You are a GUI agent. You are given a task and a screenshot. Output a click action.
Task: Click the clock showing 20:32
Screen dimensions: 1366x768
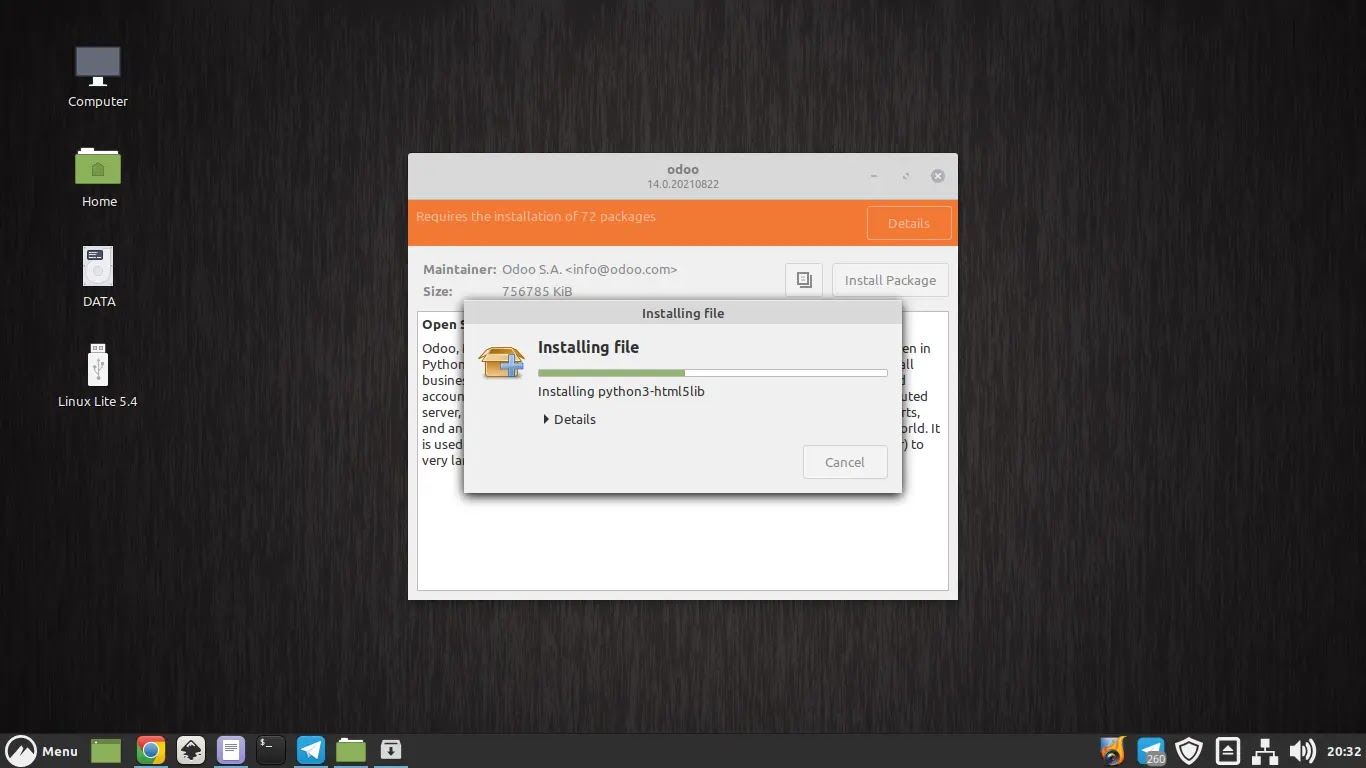click(1344, 751)
